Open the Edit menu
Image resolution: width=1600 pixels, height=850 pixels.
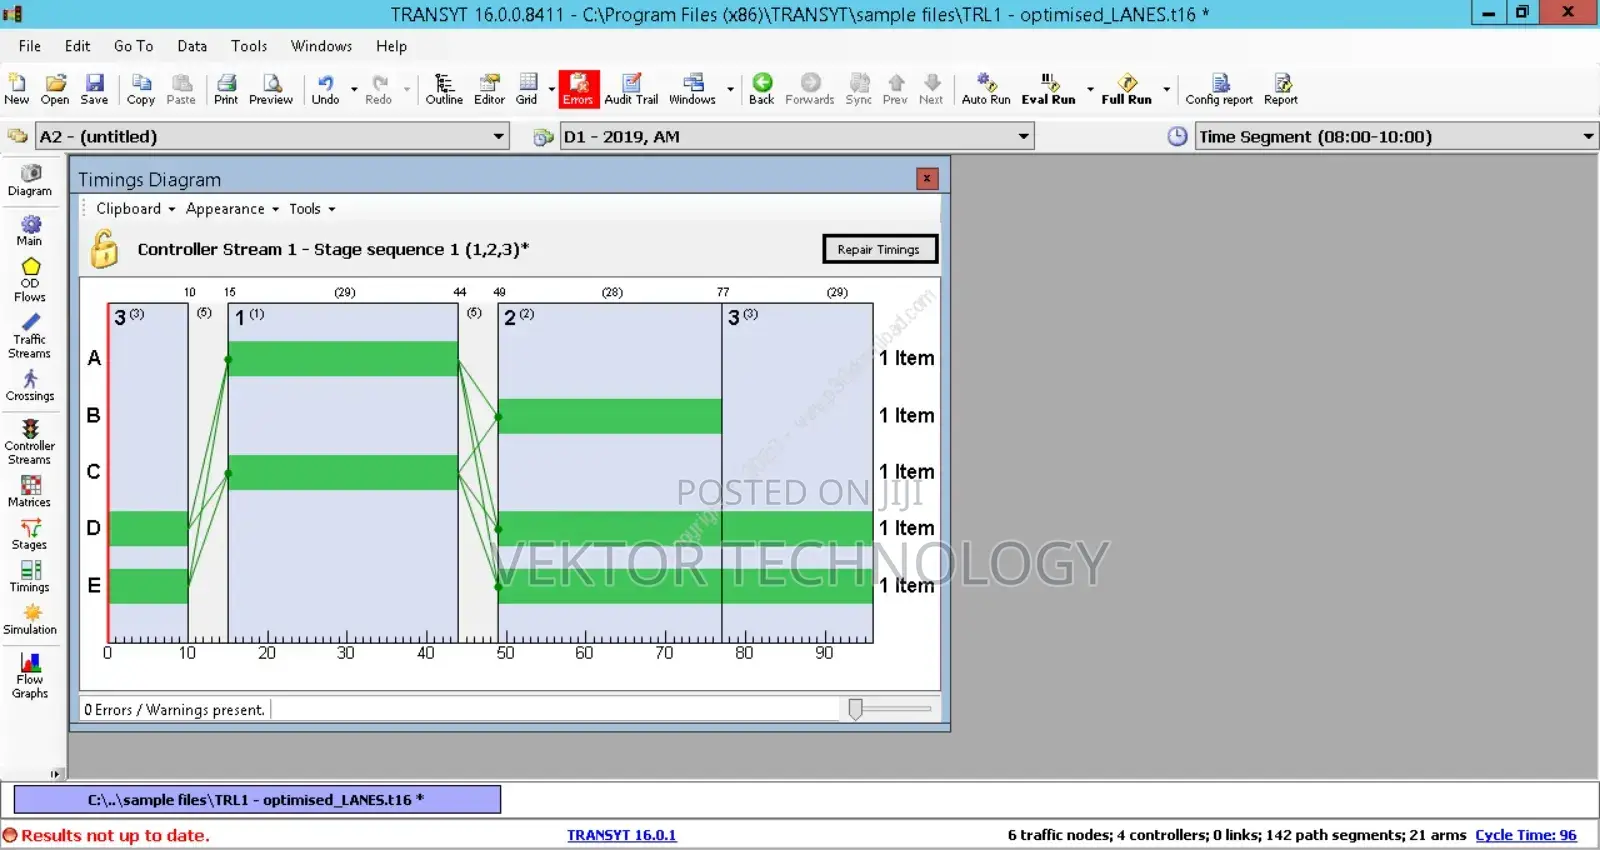point(77,46)
